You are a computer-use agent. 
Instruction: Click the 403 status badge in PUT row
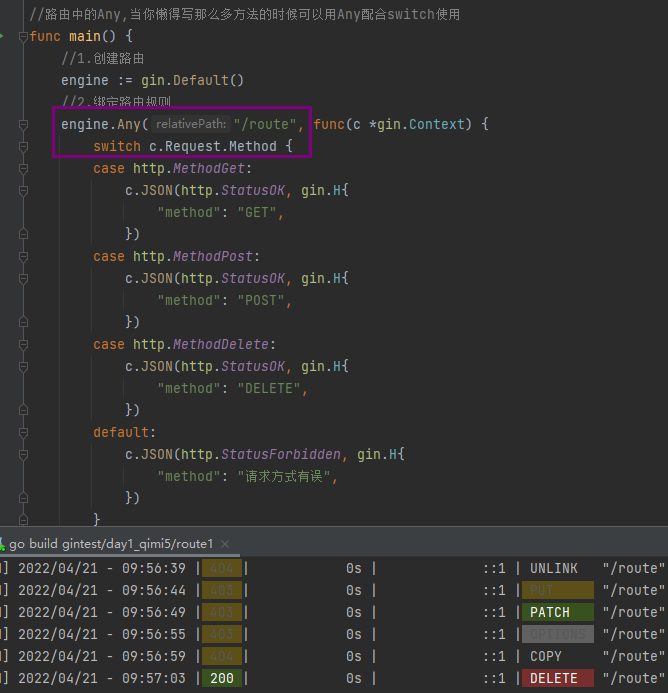point(222,590)
